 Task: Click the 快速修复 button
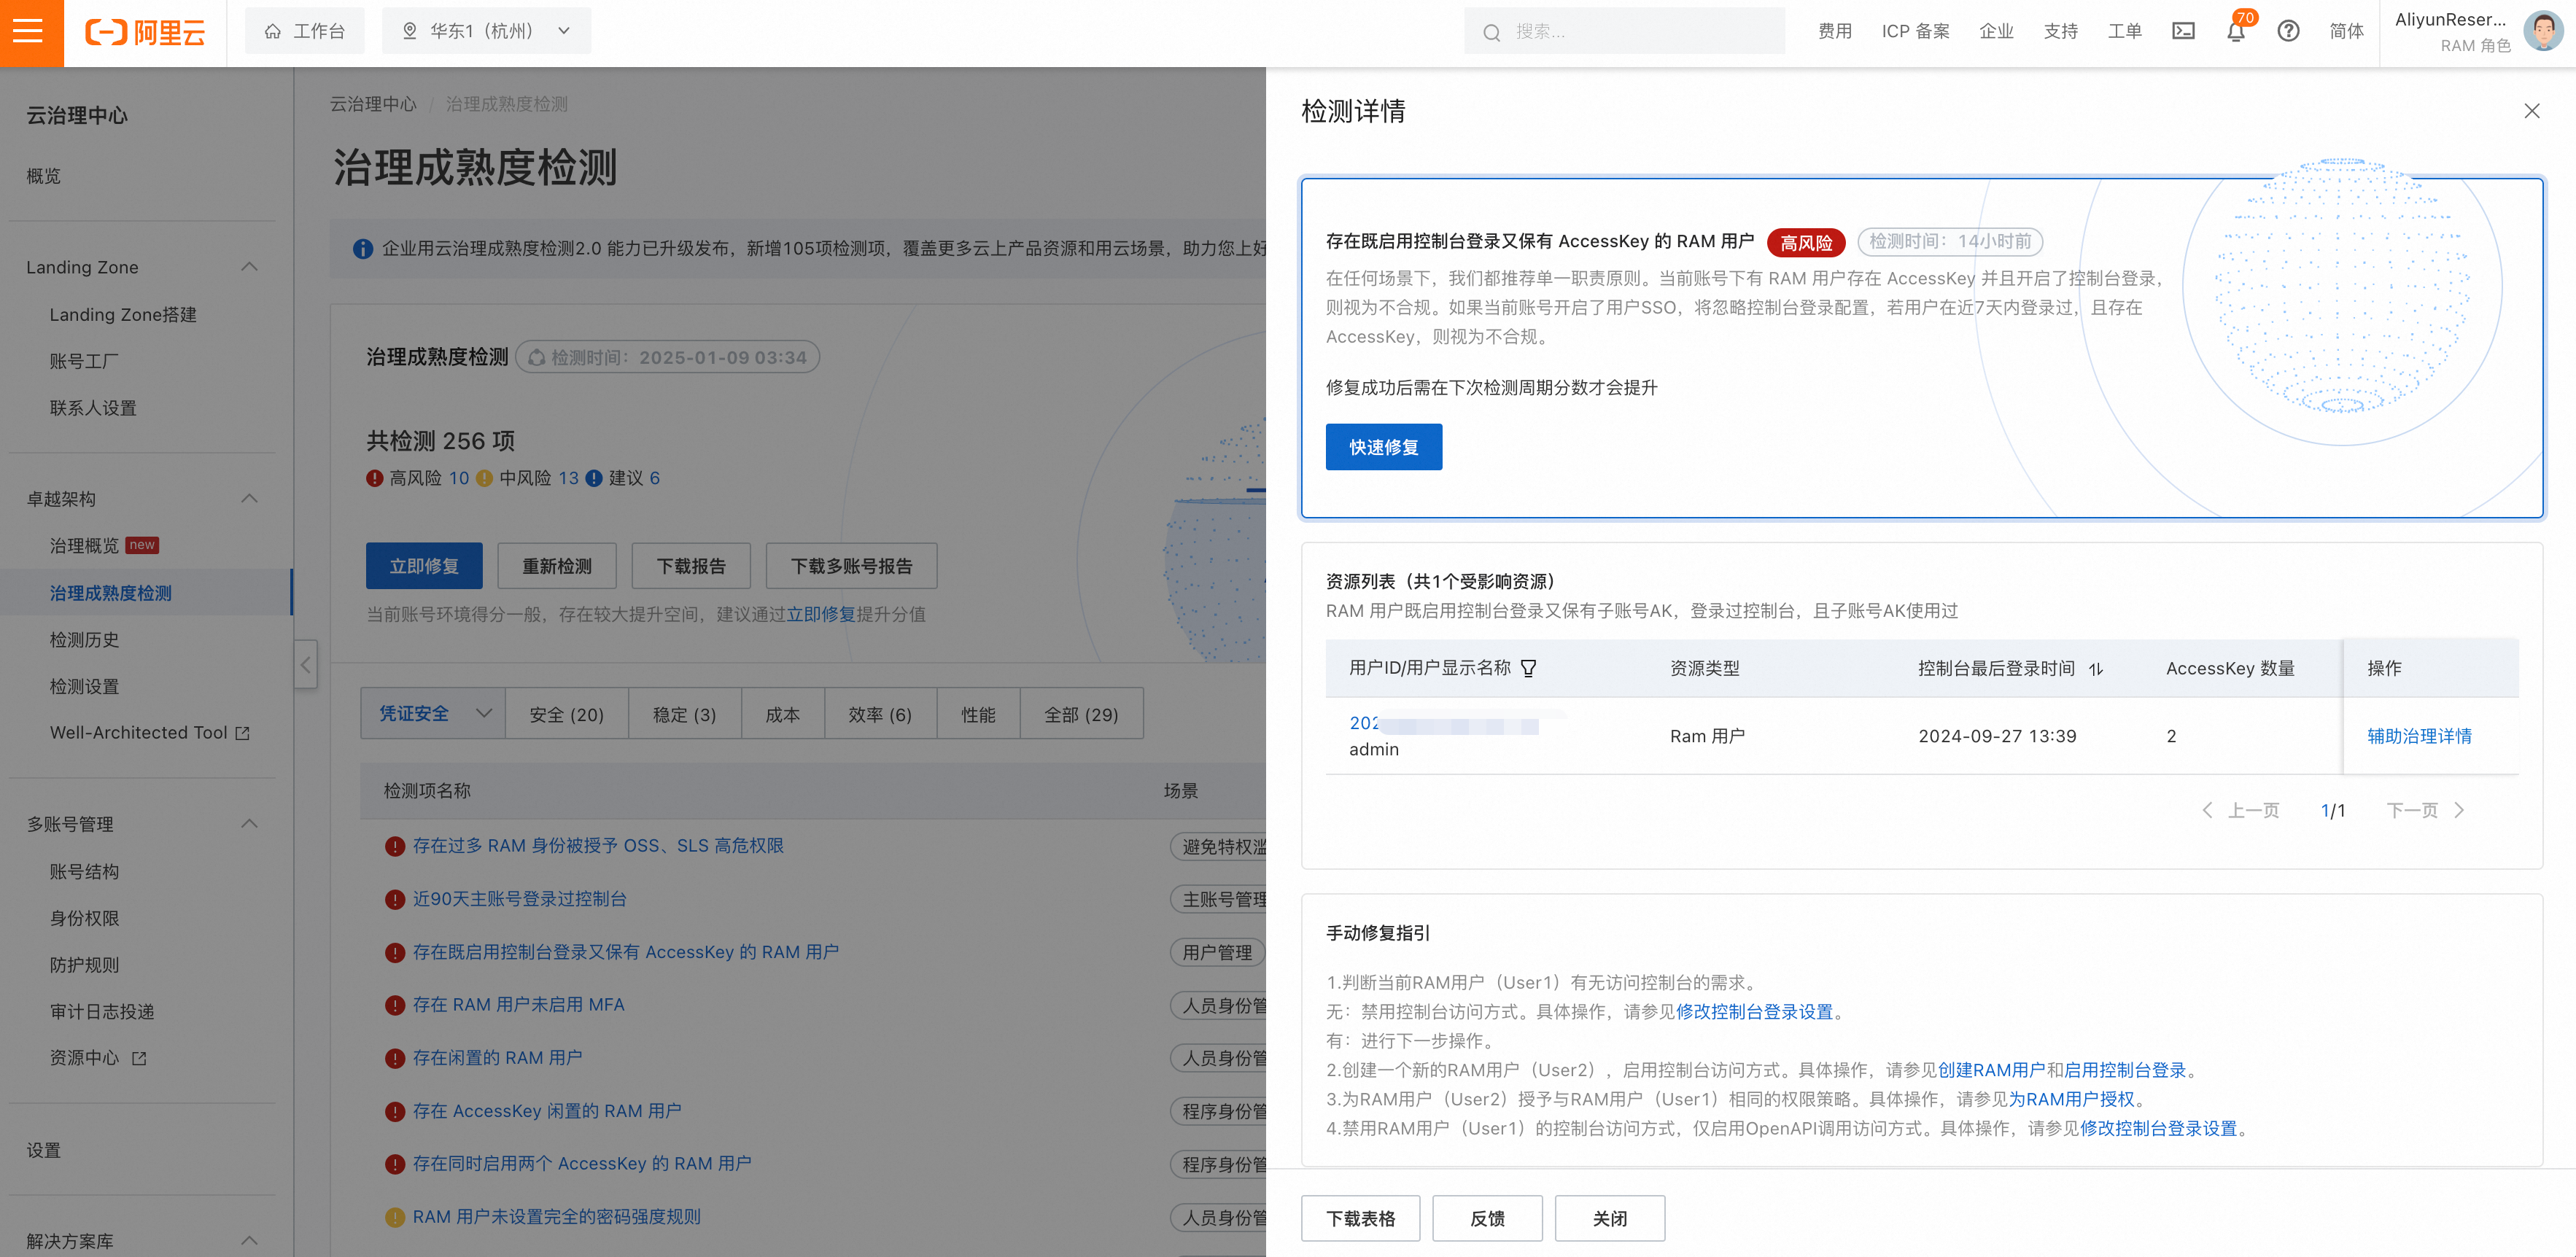point(1383,447)
